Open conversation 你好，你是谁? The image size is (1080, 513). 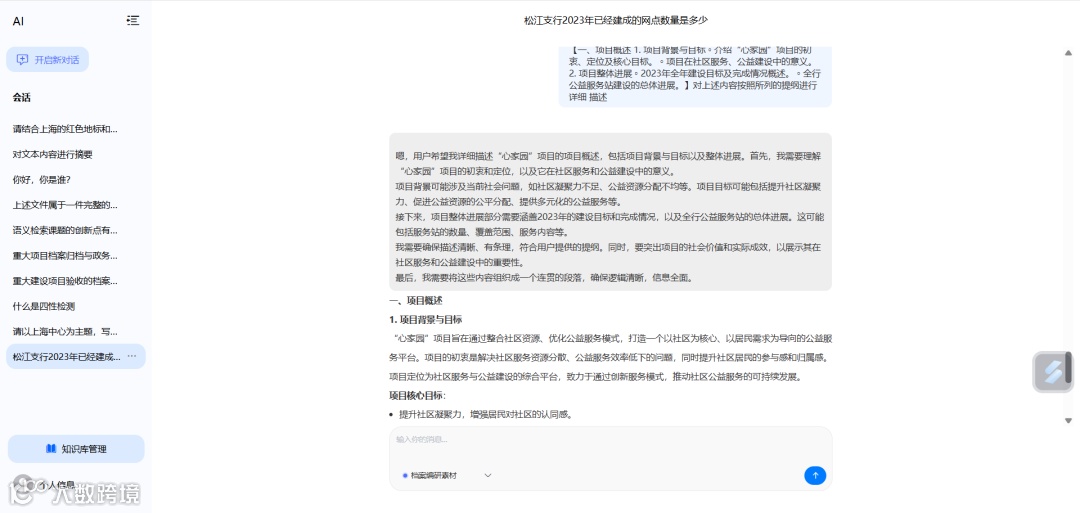click(42, 180)
